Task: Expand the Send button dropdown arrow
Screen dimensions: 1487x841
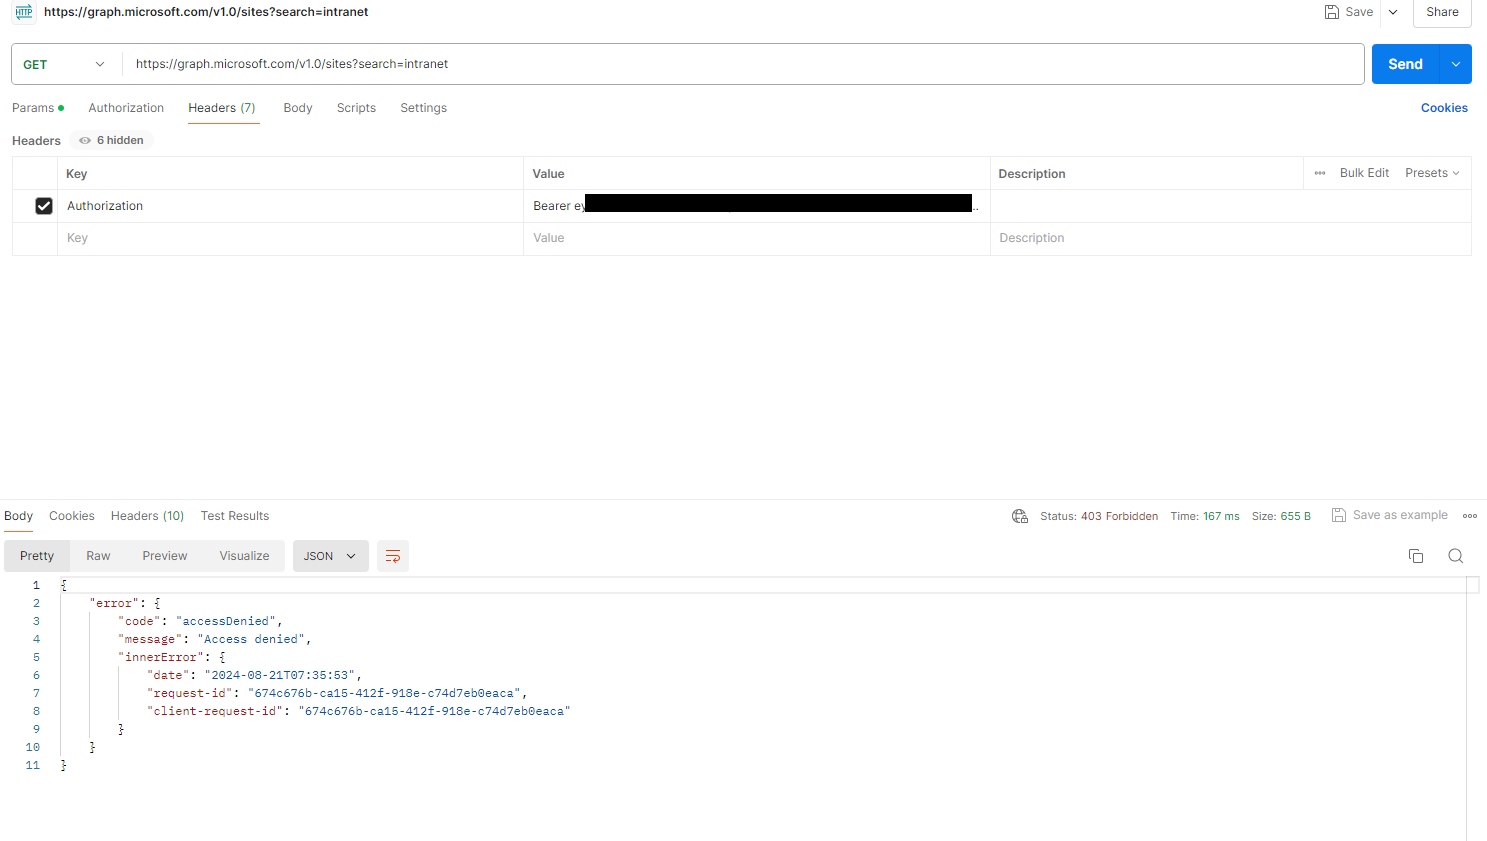Action: coord(1455,63)
